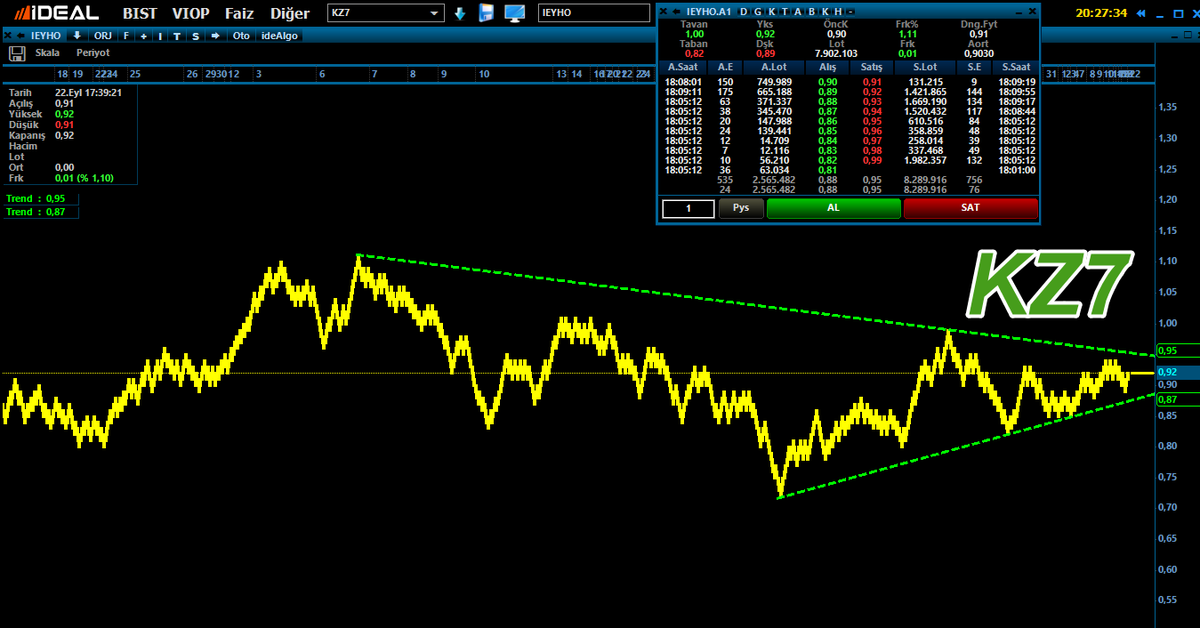Click the dash button after H in order book

pos(850,12)
